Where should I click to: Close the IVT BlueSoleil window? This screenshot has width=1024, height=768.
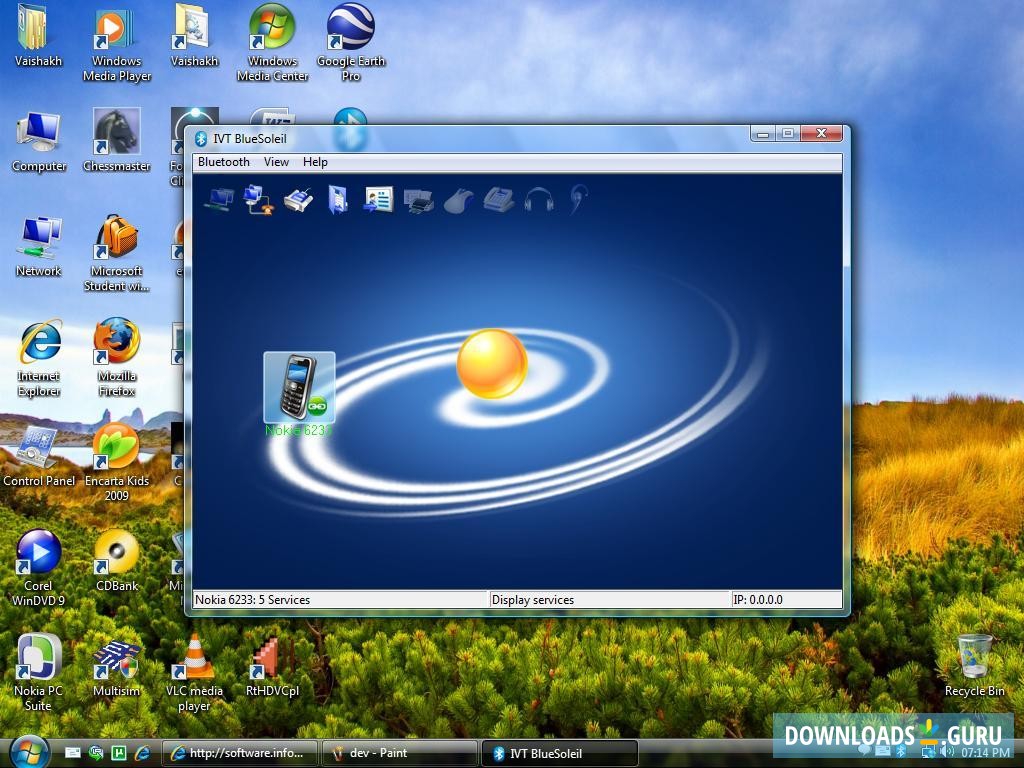tap(822, 134)
